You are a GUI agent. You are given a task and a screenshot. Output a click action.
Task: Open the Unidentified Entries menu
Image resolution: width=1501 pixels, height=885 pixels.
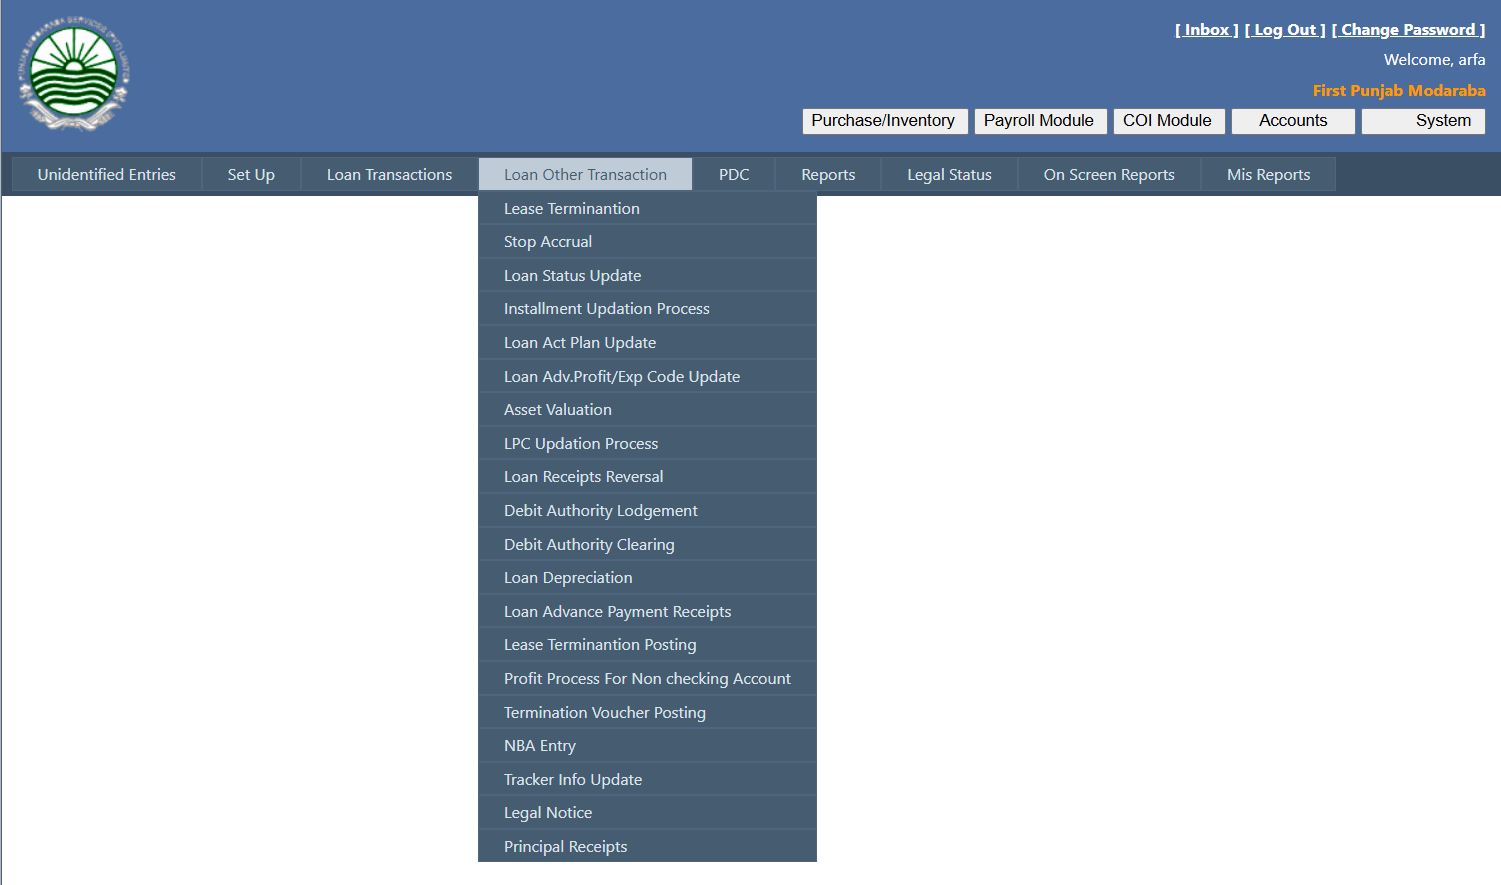point(106,174)
